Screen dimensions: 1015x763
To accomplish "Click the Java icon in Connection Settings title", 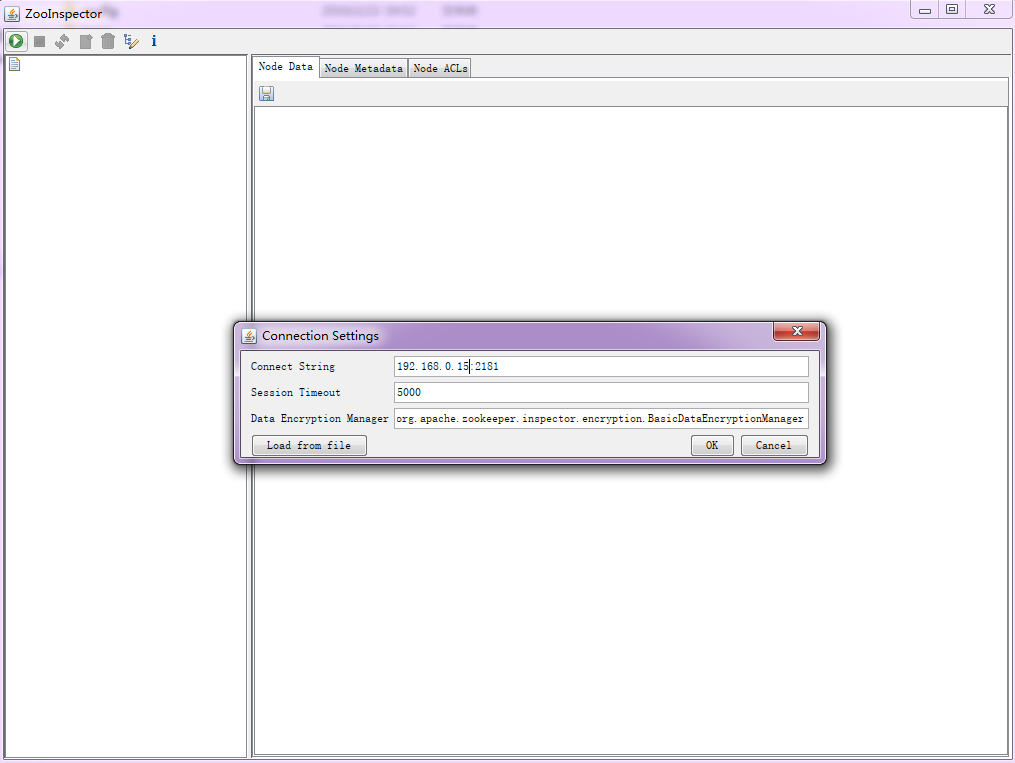I will click(249, 336).
